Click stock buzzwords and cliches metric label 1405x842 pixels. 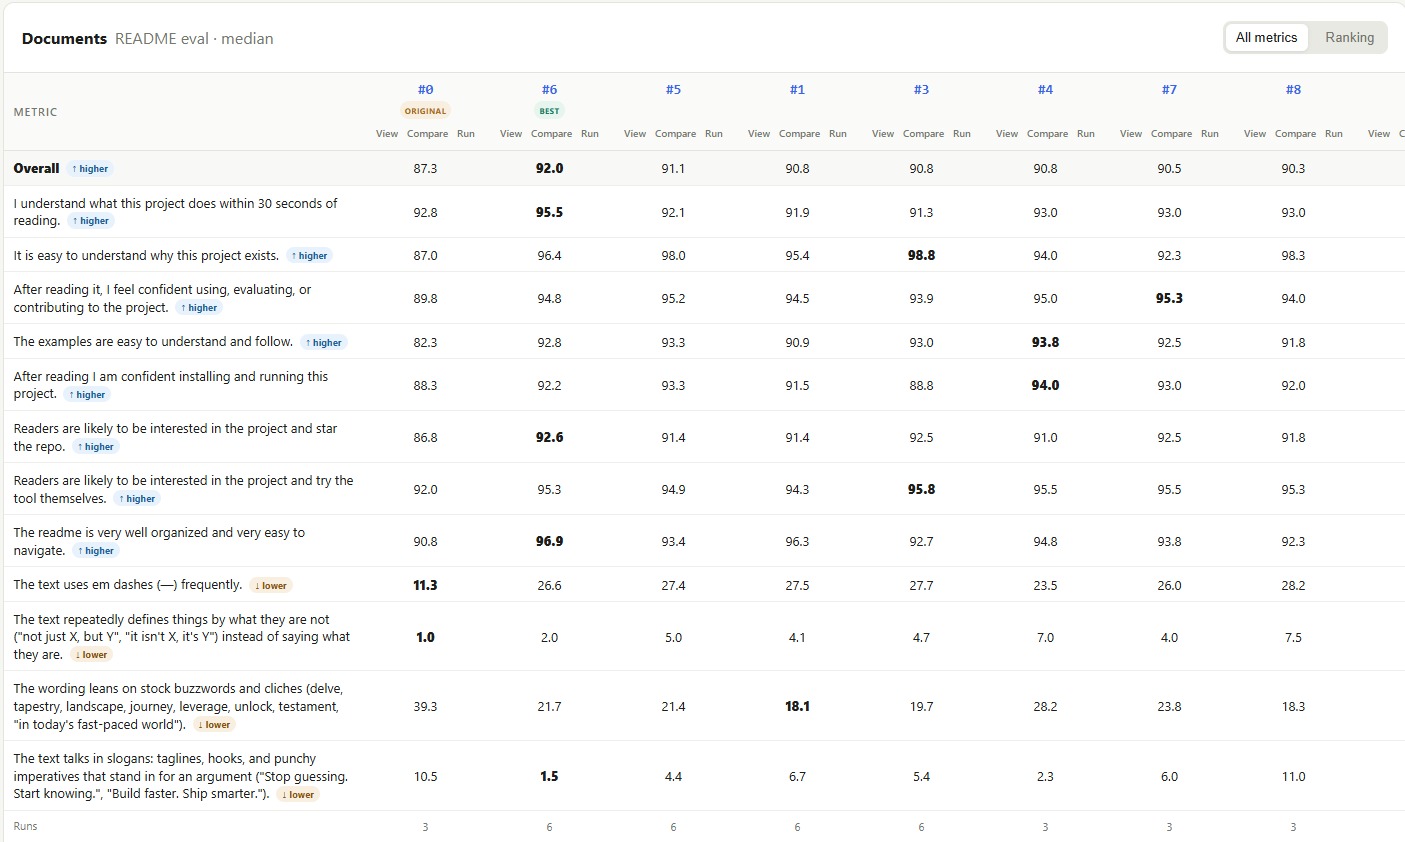click(x=178, y=706)
